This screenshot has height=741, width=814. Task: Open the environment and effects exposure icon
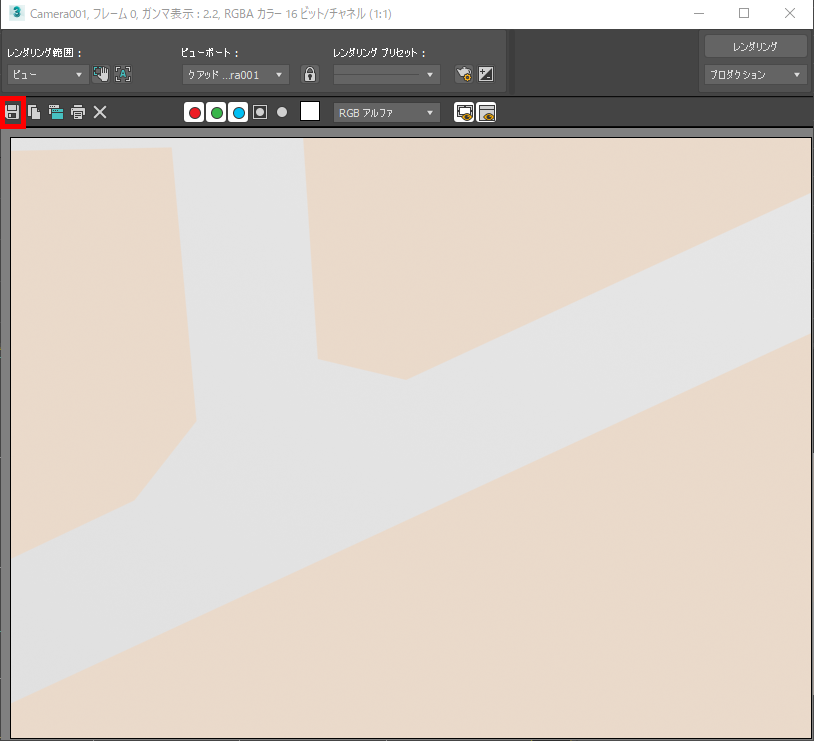pyautogui.click(x=486, y=74)
